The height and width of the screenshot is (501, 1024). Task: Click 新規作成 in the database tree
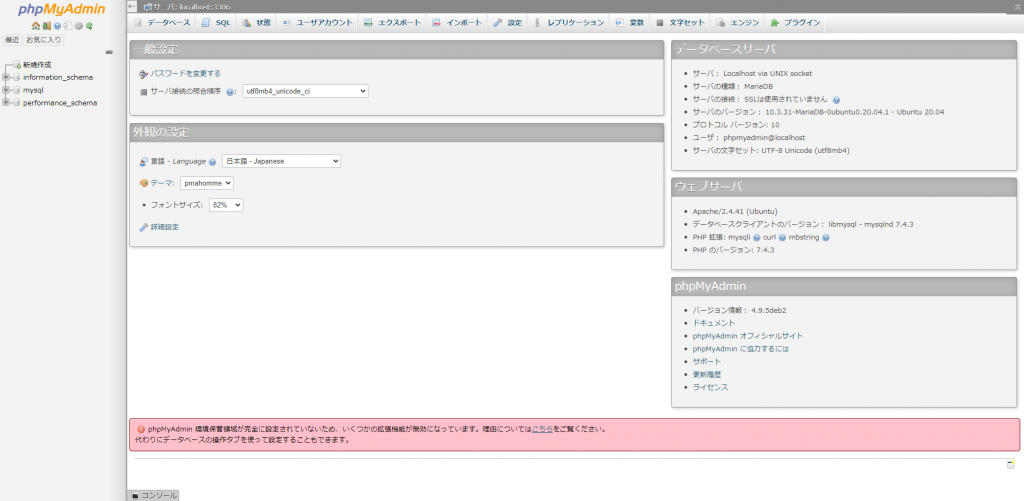(x=37, y=65)
